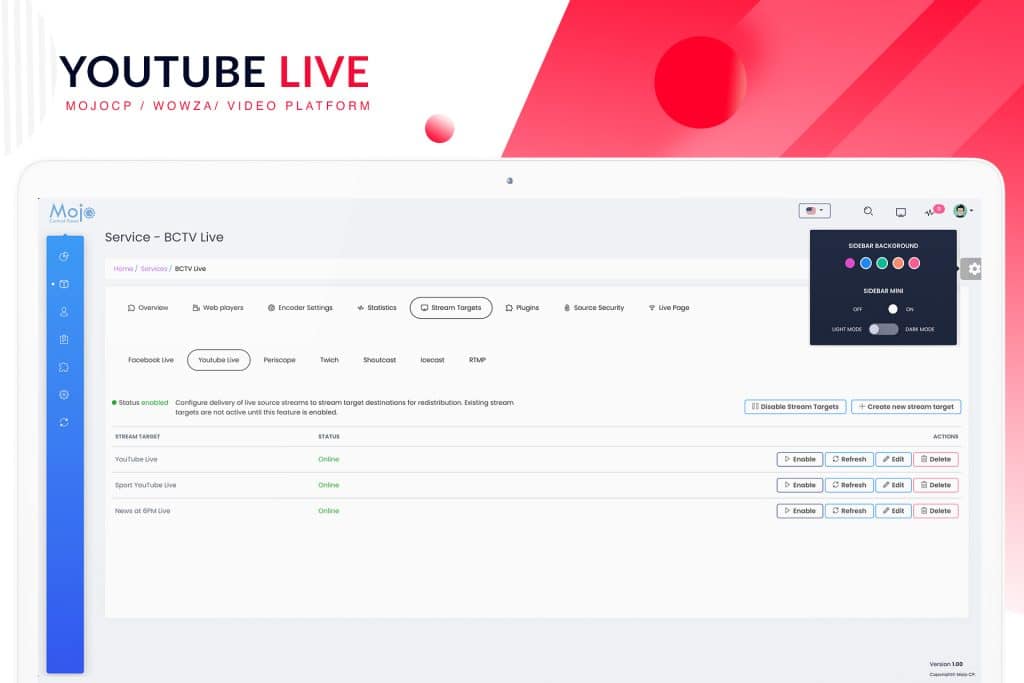
Task: Open the dashboard pie-chart icon in sidebar
Action: [x=64, y=257]
